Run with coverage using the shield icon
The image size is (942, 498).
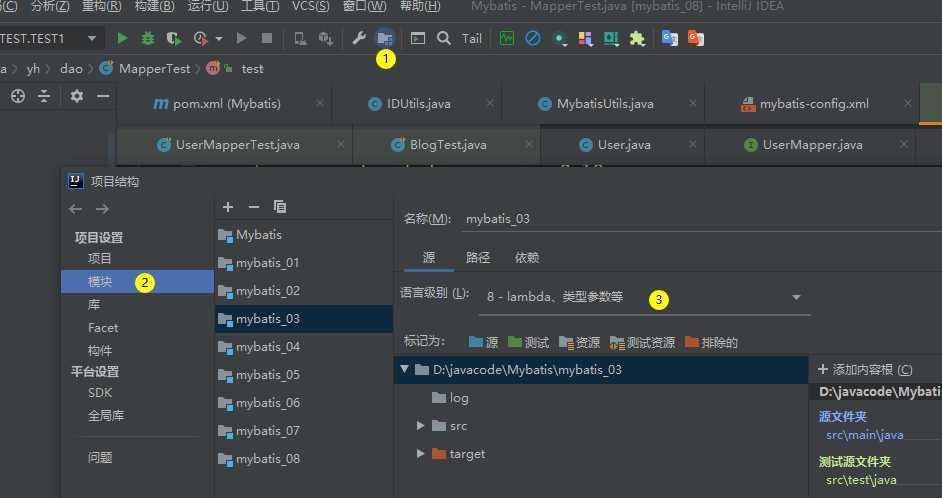click(x=174, y=38)
